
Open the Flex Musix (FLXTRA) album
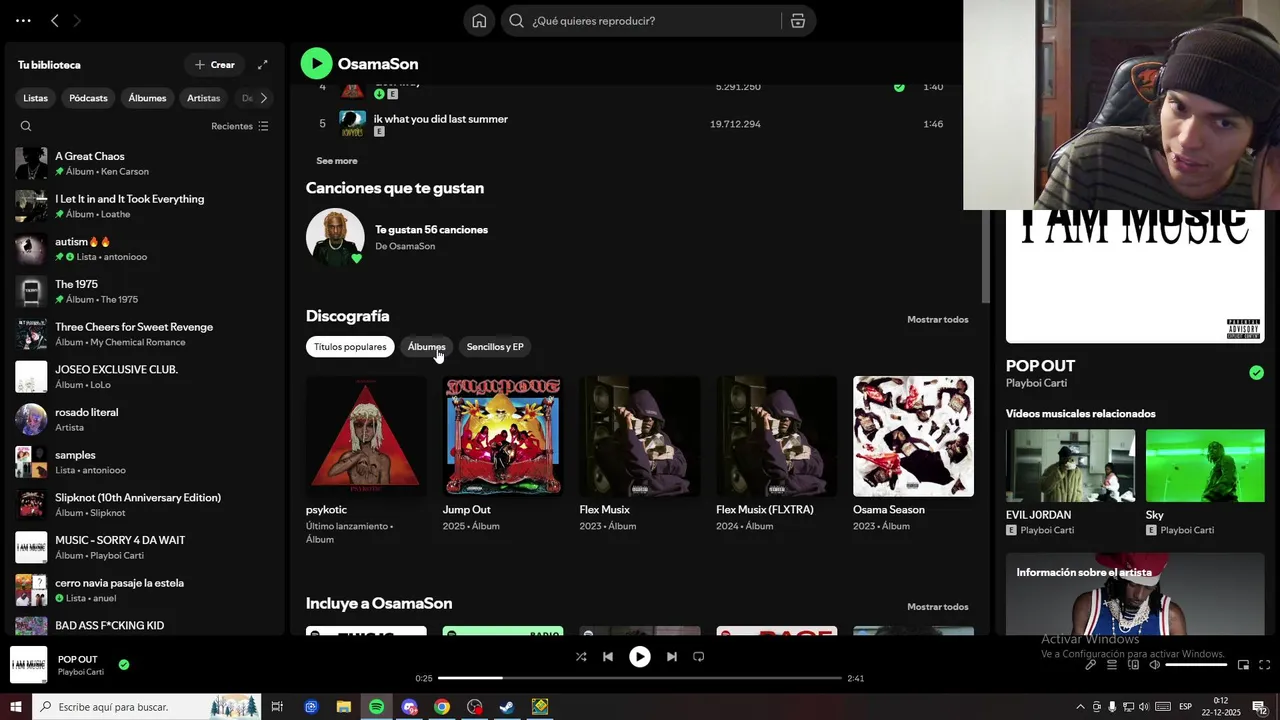coord(777,455)
